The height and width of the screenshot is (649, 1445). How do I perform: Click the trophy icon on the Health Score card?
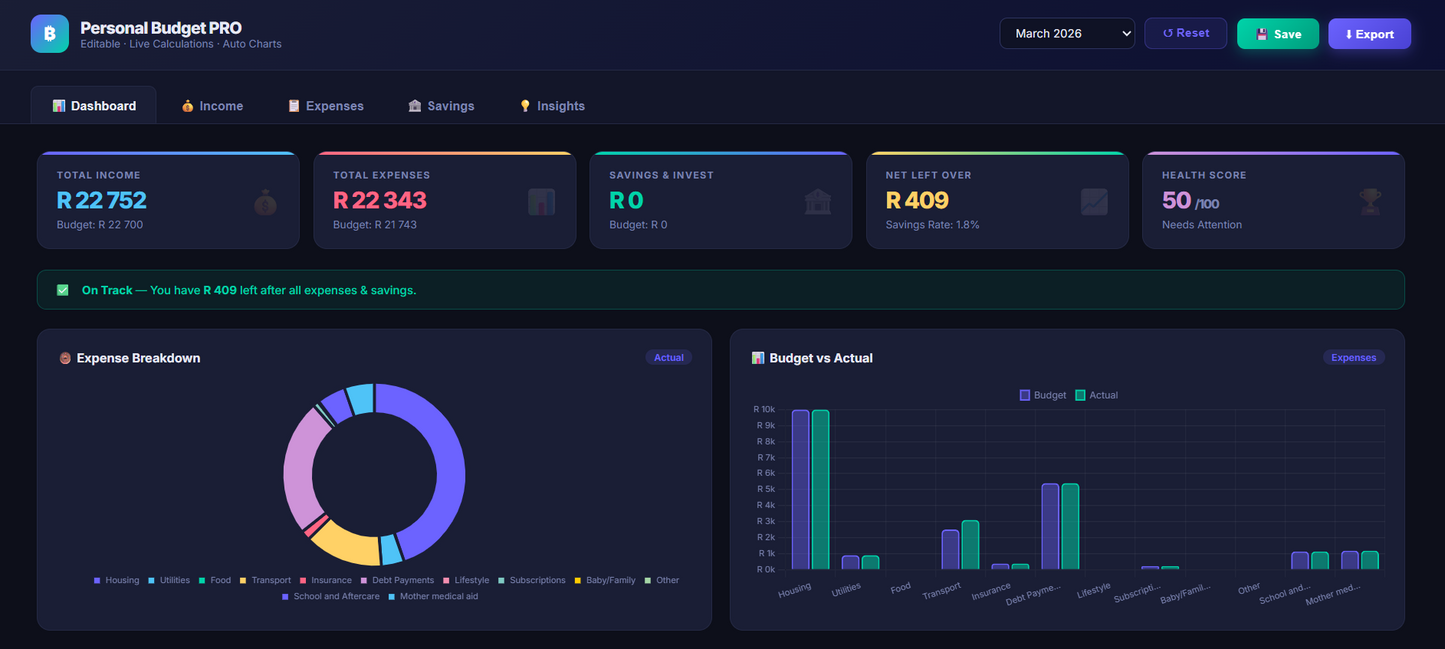(1370, 200)
